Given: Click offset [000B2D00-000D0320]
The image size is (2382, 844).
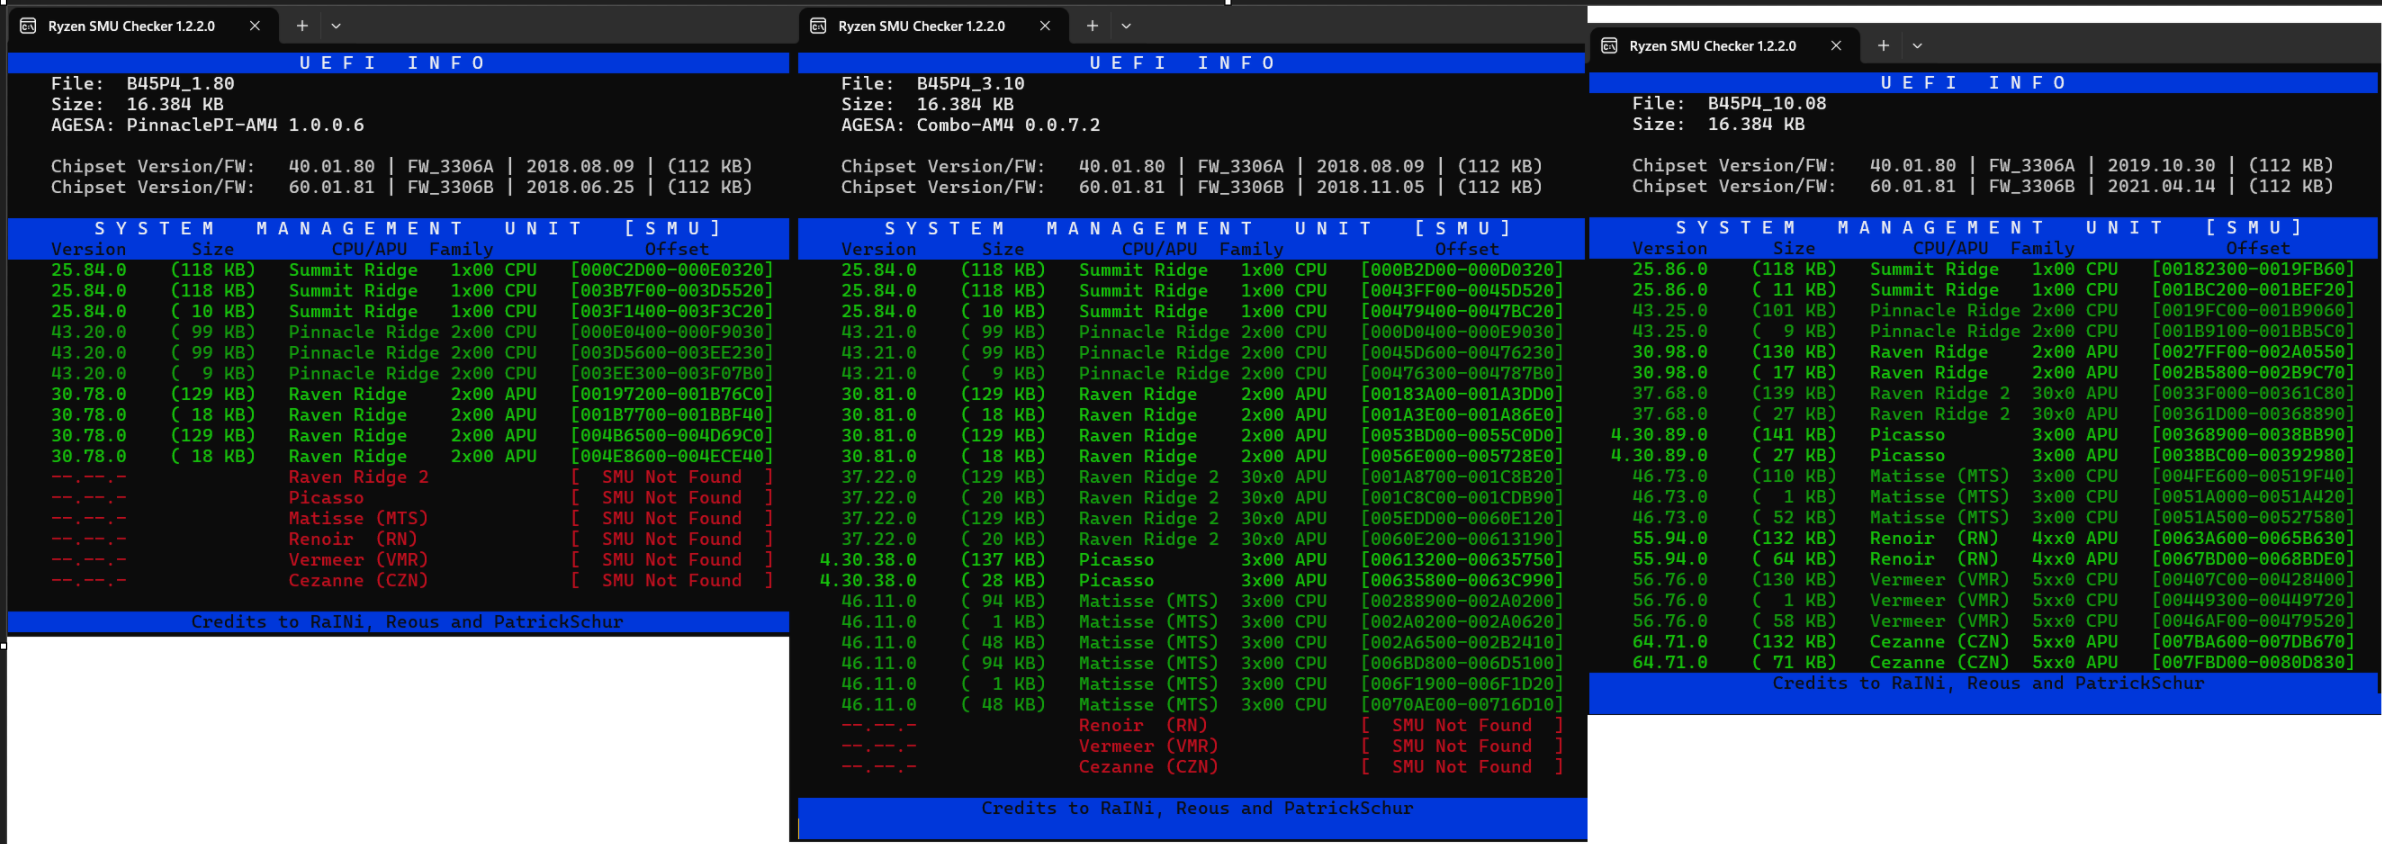Looking at the screenshot, I should 1462,270.
